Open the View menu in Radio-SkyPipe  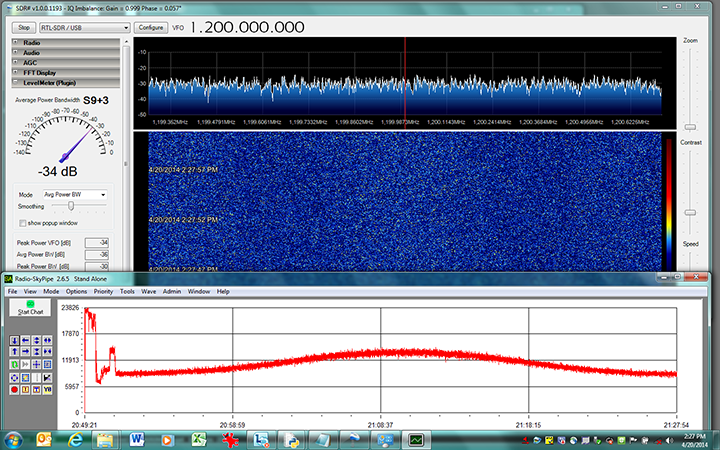pos(30,292)
